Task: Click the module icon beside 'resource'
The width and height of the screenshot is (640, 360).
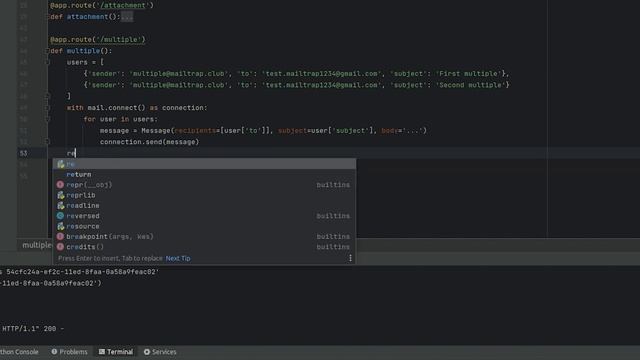Action: tap(60, 226)
